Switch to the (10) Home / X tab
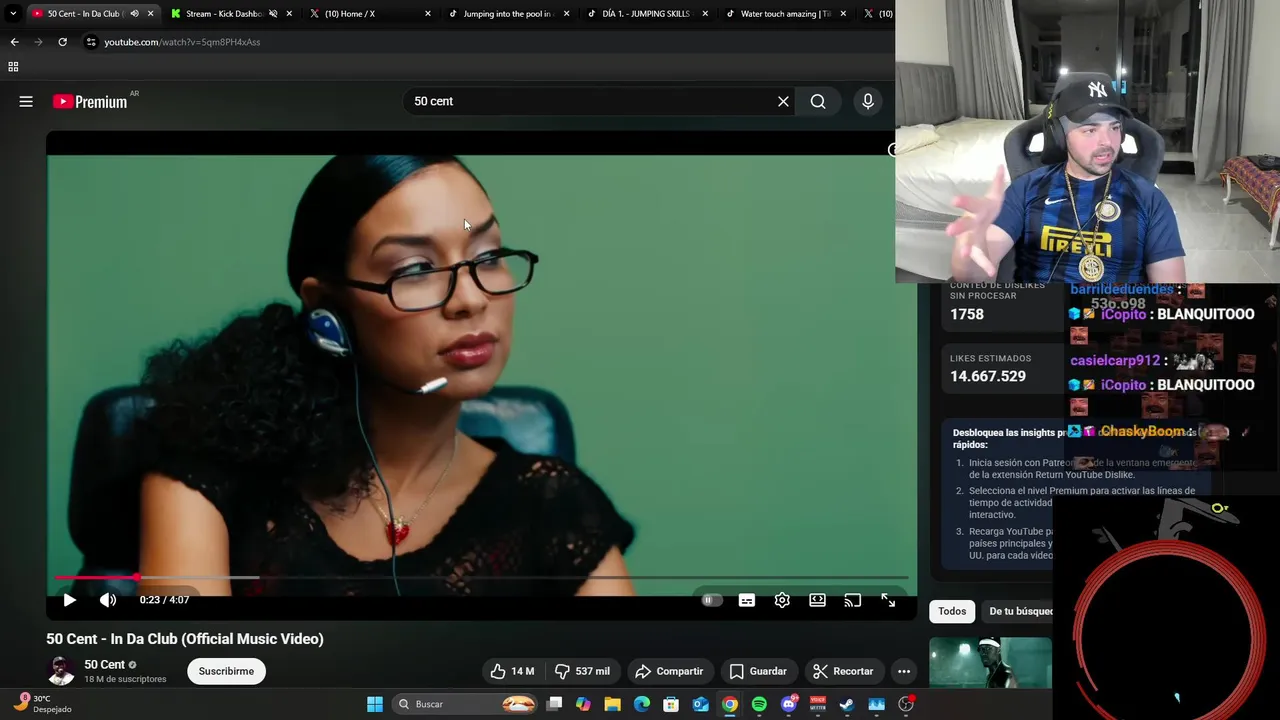Viewport: 1280px width, 720px height. (x=350, y=14)
